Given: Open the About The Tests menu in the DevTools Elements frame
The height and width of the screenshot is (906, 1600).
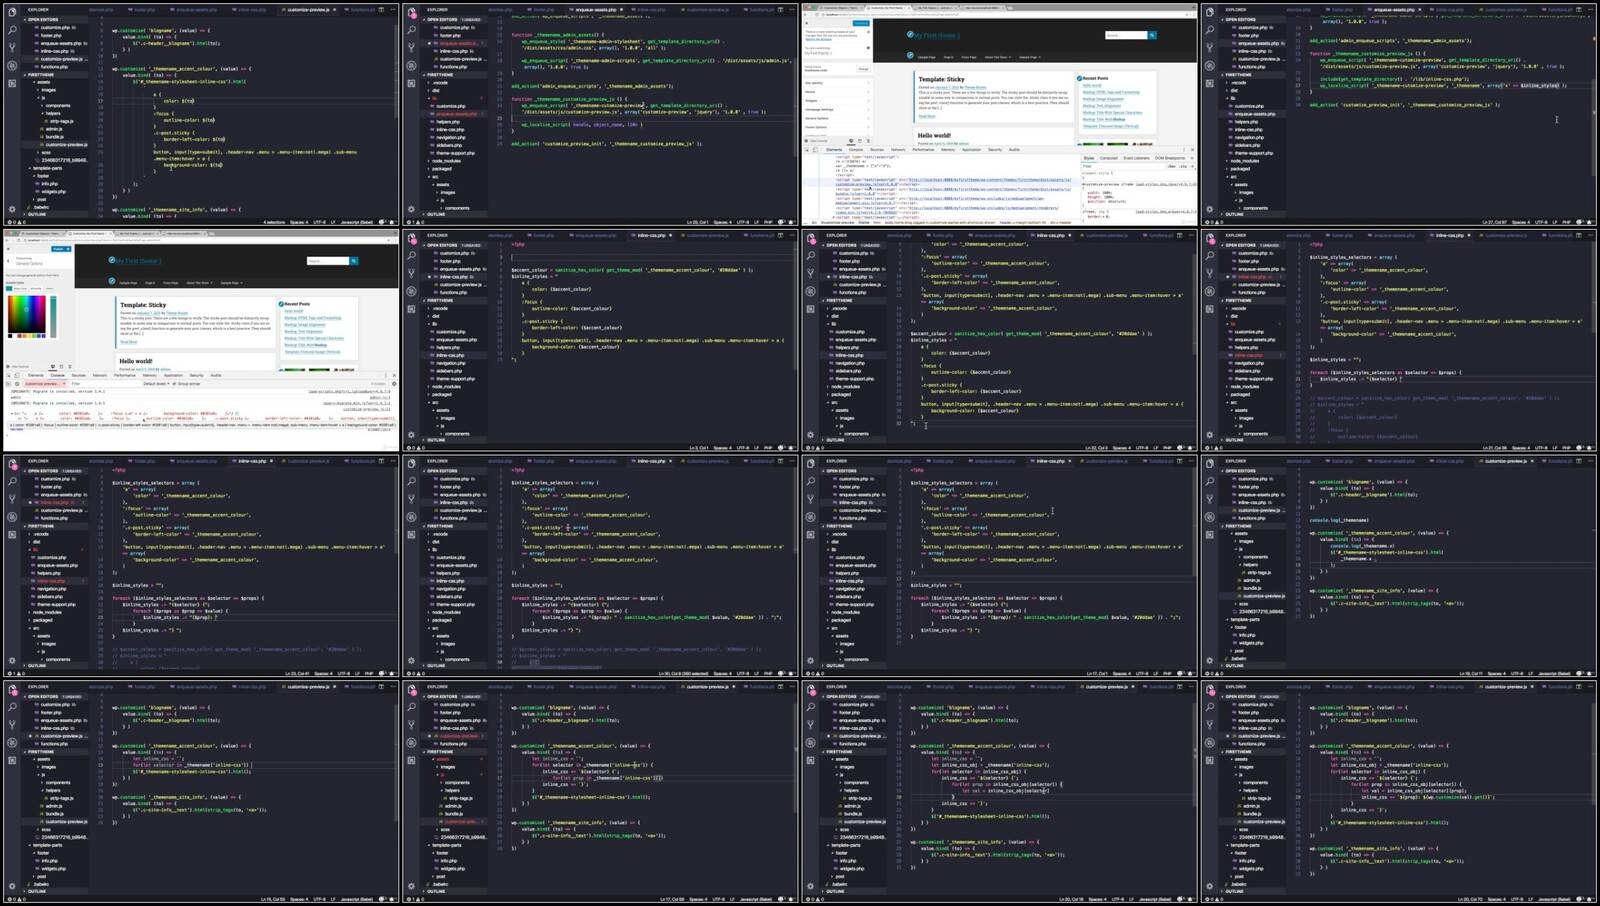Looking at the screenshot, I should tap(996, 57).
